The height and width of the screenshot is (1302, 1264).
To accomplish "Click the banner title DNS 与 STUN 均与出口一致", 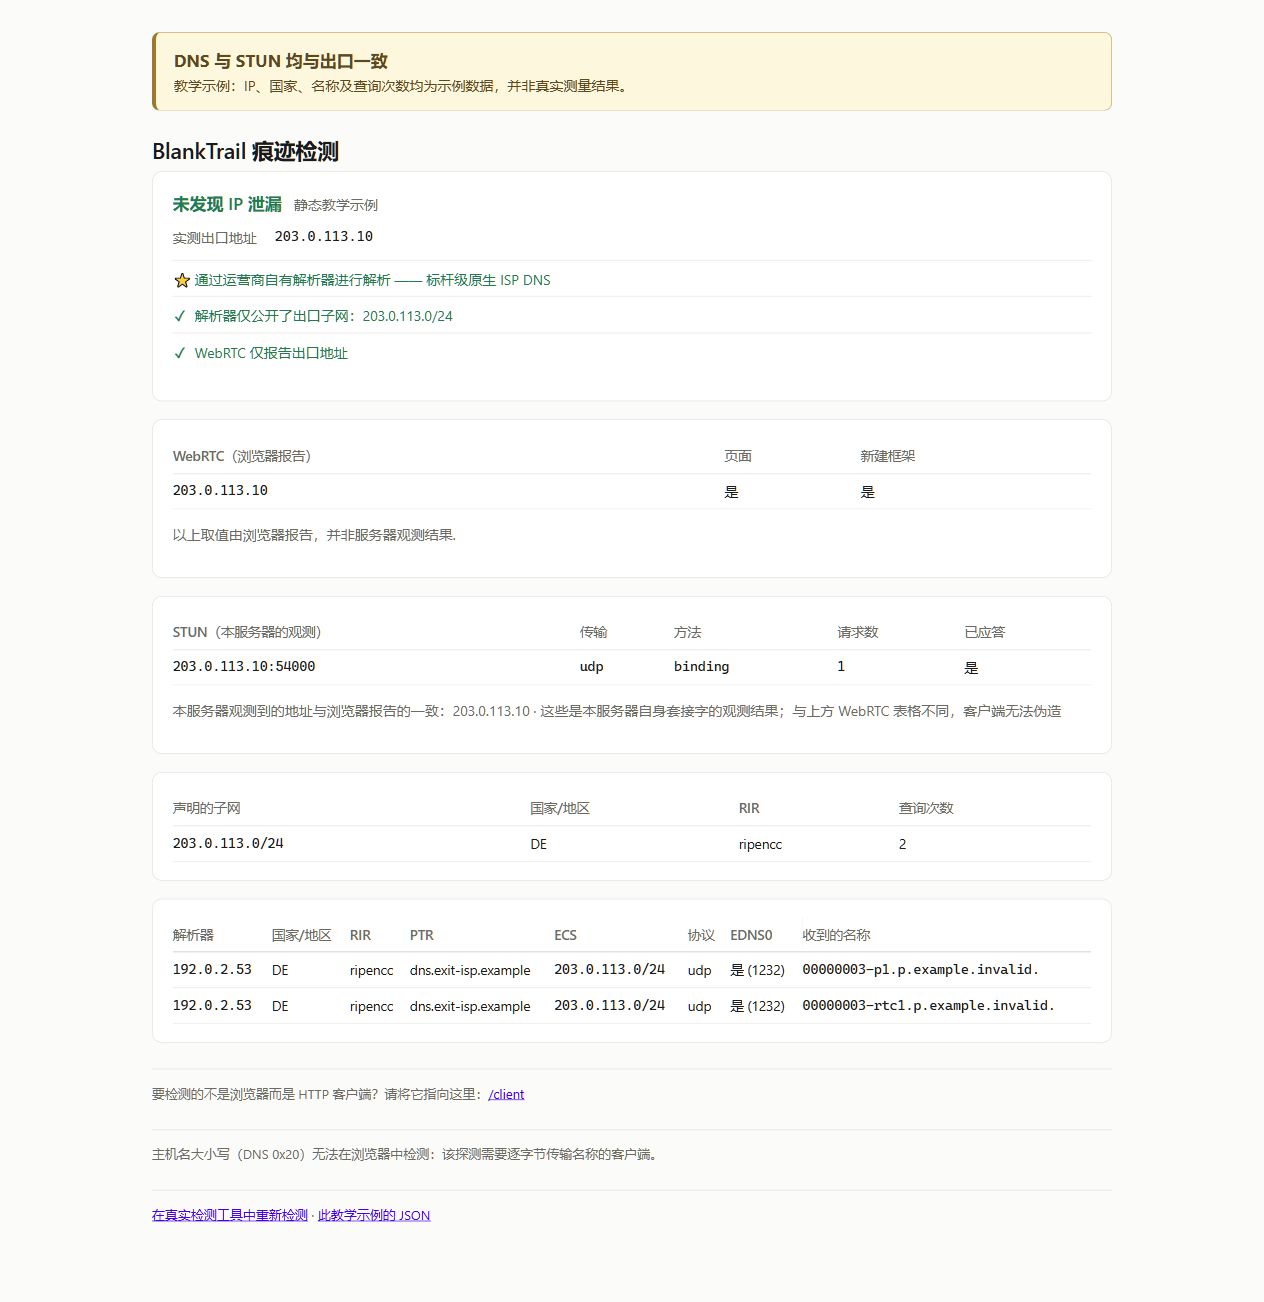I will point(281,61).
